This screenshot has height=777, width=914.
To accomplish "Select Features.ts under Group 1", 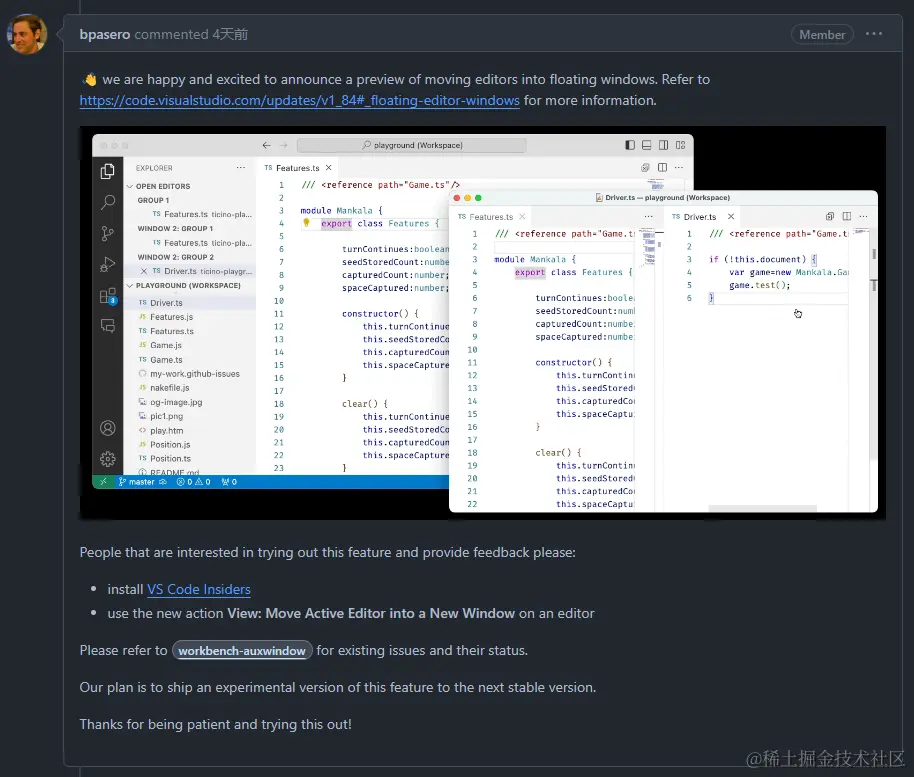I will [x=190, y=215].
